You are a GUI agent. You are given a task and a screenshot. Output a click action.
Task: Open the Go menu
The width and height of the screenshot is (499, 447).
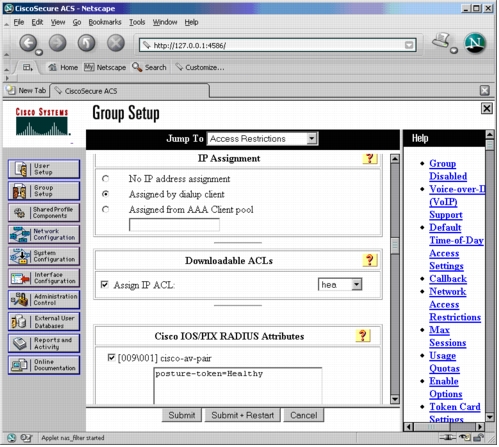click(x=77, y=22)
